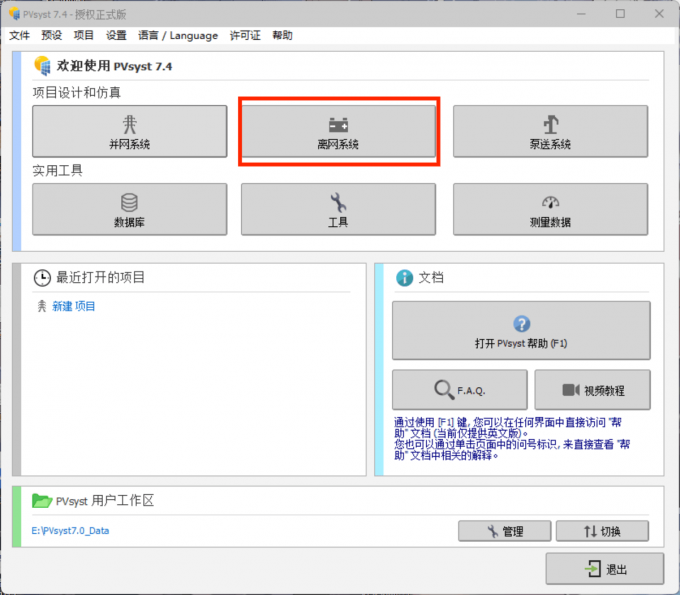
Task: Open the F.A.Q. magnifier button
Action: click(459, 390)
